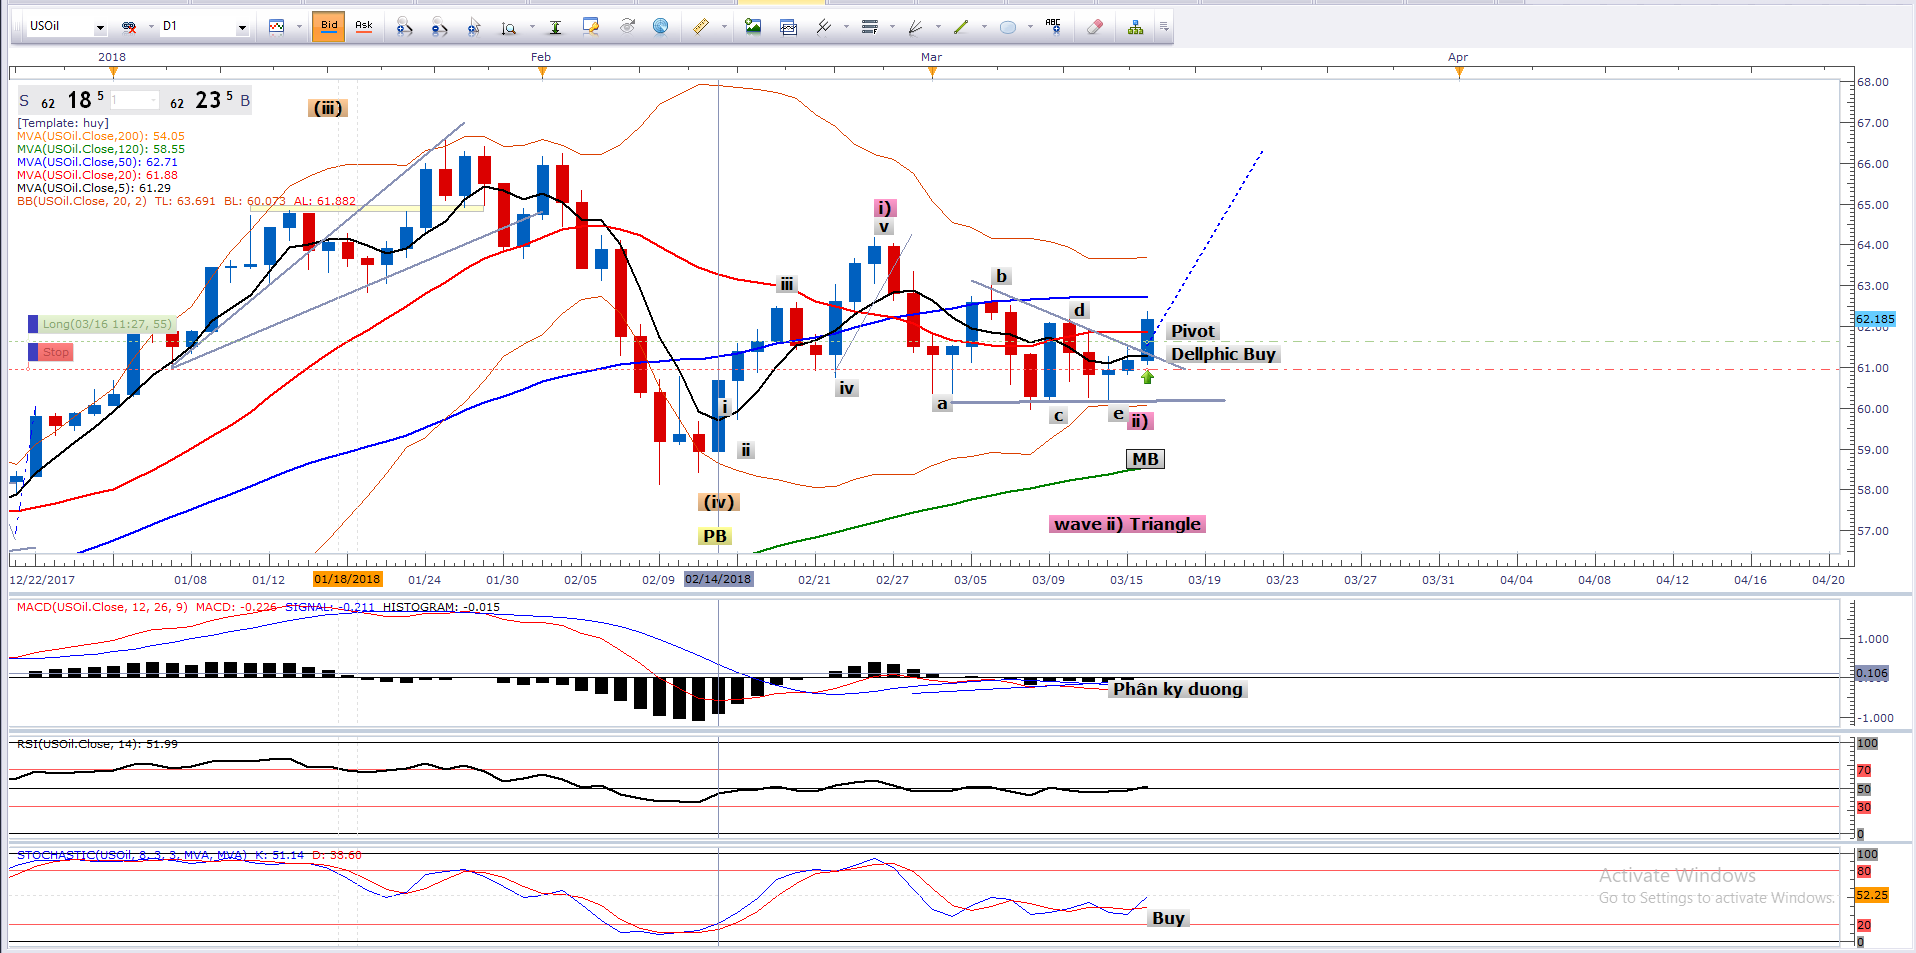Click the ruler measure tool
Image resolution: width=1916 pixels, height=953 pixels.
pyautogui.click(x=701, y=27)
